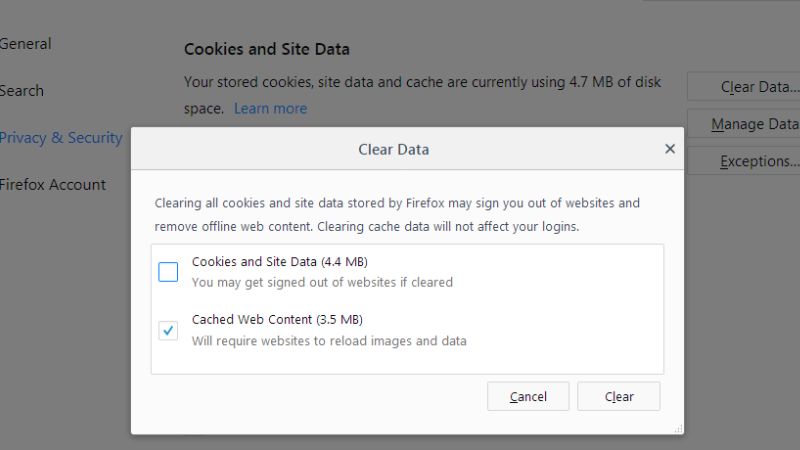Follow the Learn more link
Viewport: 800px width, 450px height.
pyautogui.click(x=270, y=109)
